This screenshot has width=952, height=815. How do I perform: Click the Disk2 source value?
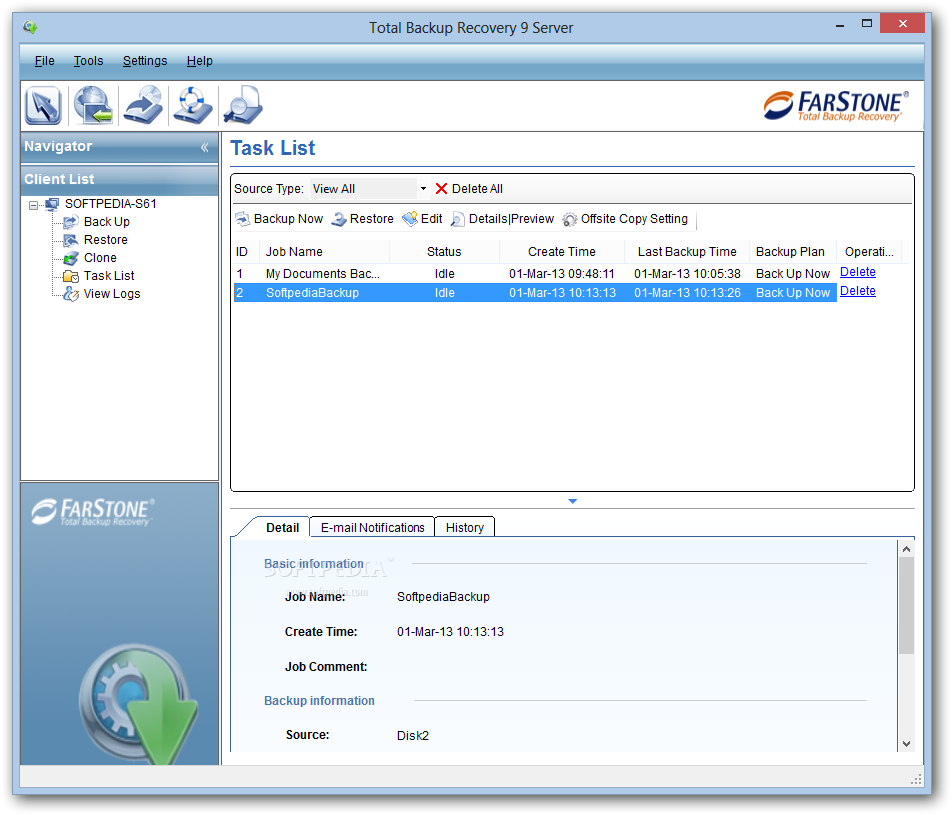tap(413, 735)
